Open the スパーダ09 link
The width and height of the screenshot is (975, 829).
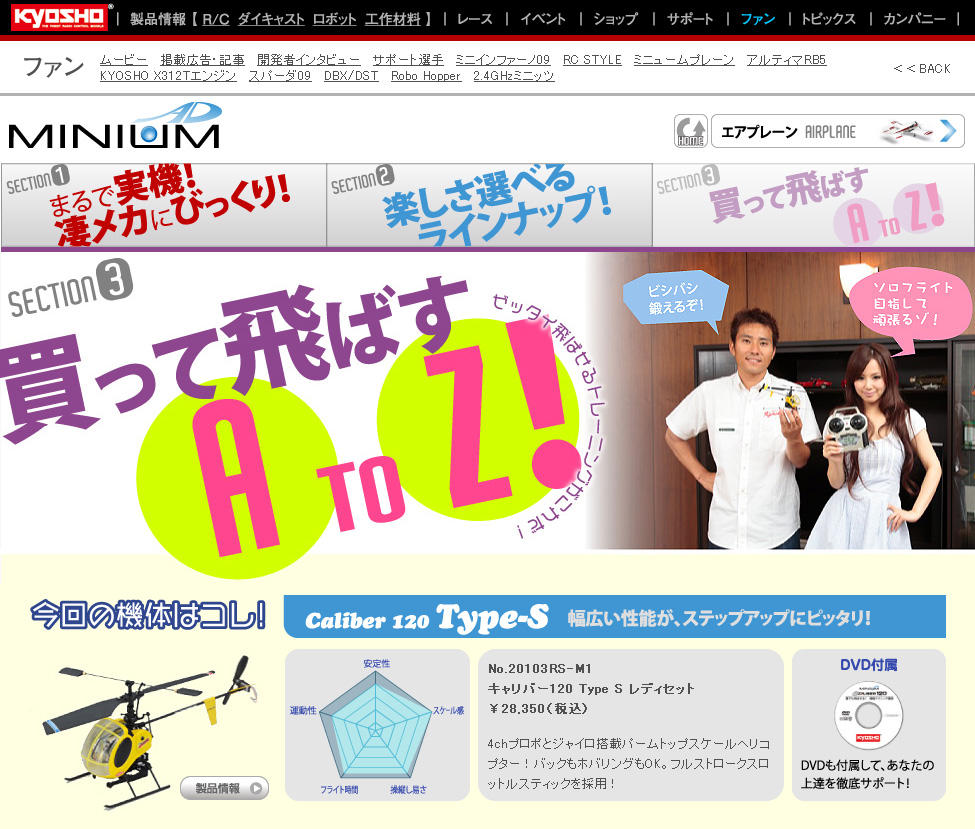[x=280, y=76]
